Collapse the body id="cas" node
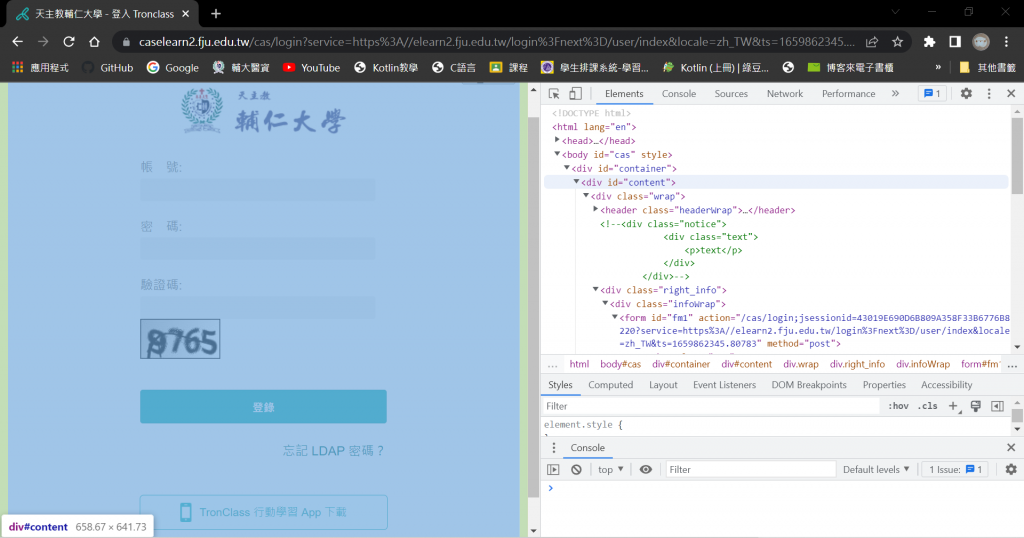This screenshot has width=1024, height=538. [557, 154]
